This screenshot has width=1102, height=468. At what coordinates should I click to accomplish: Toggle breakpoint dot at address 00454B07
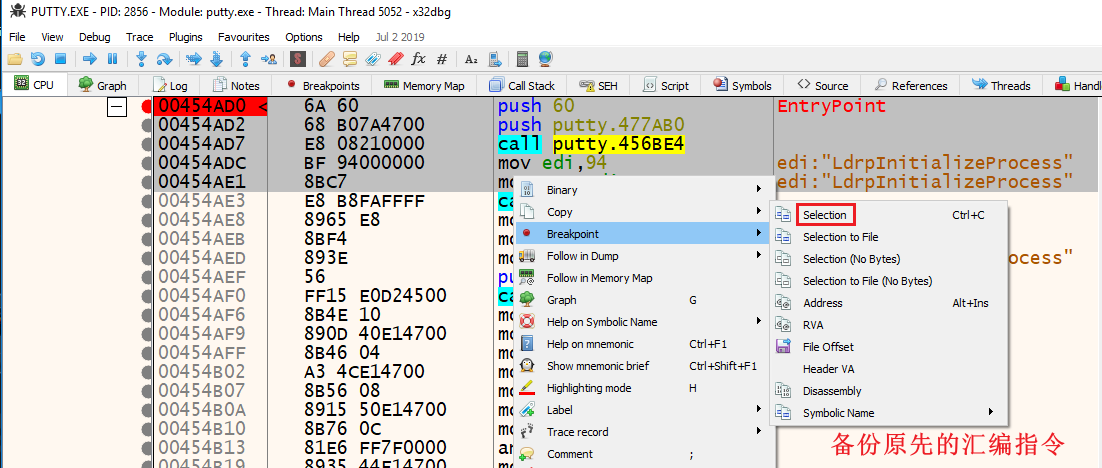pos(147,391)
